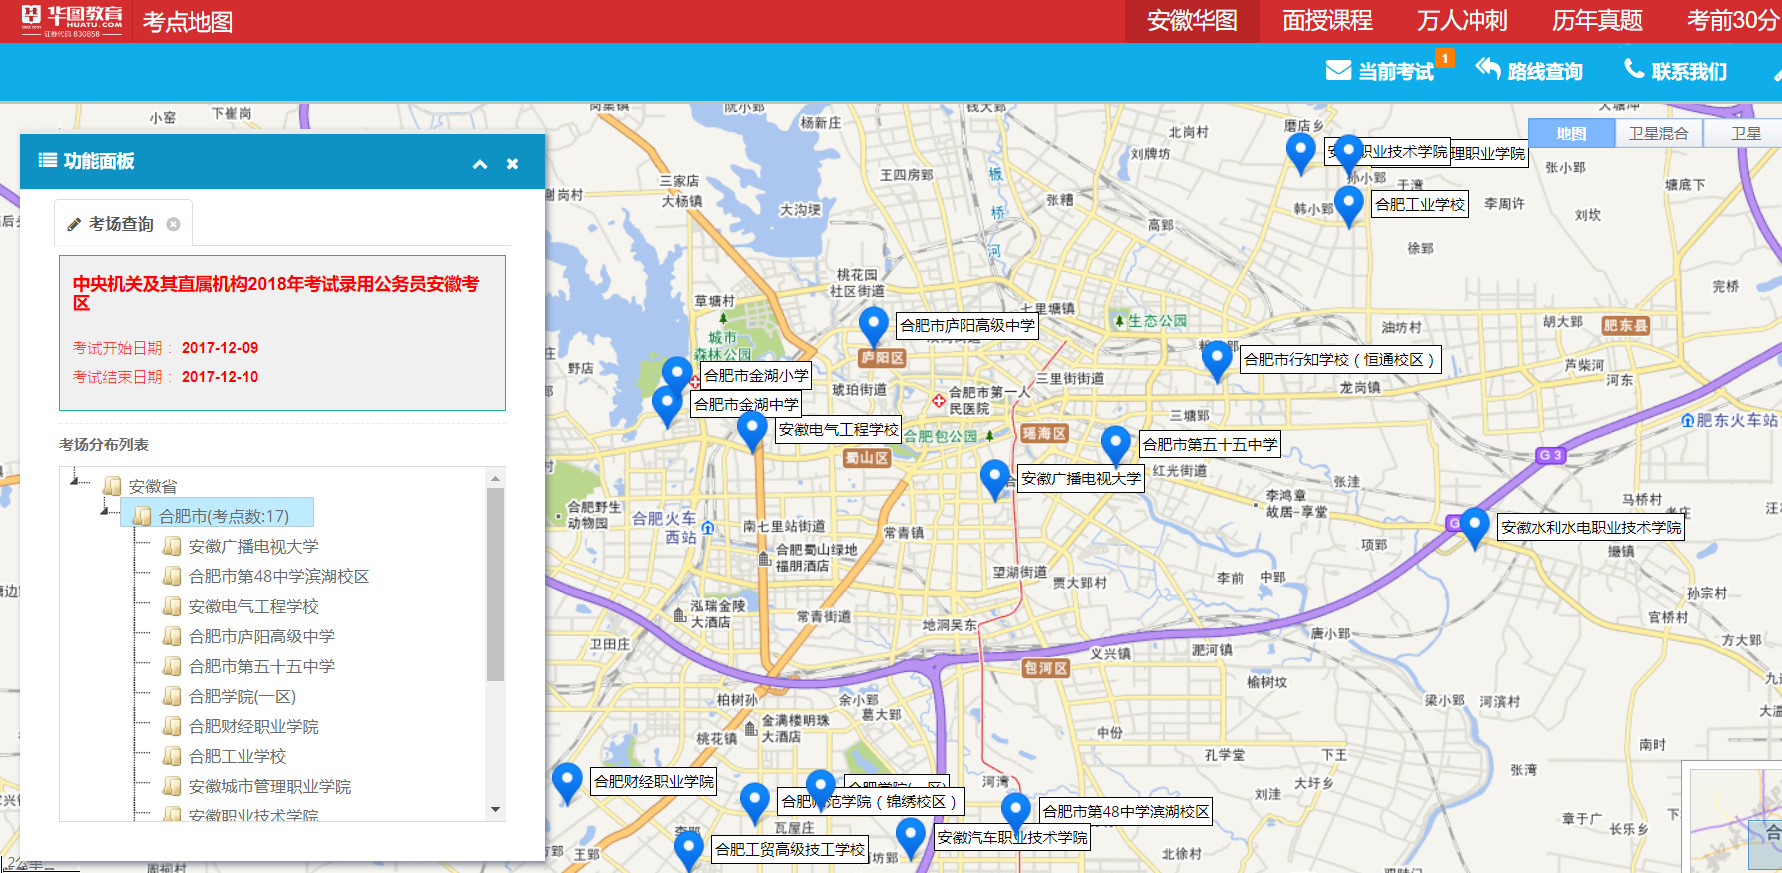This screenshot has height=873, width=1782.
Task: Click the contact us phone icon
Action: [1634, 68]
